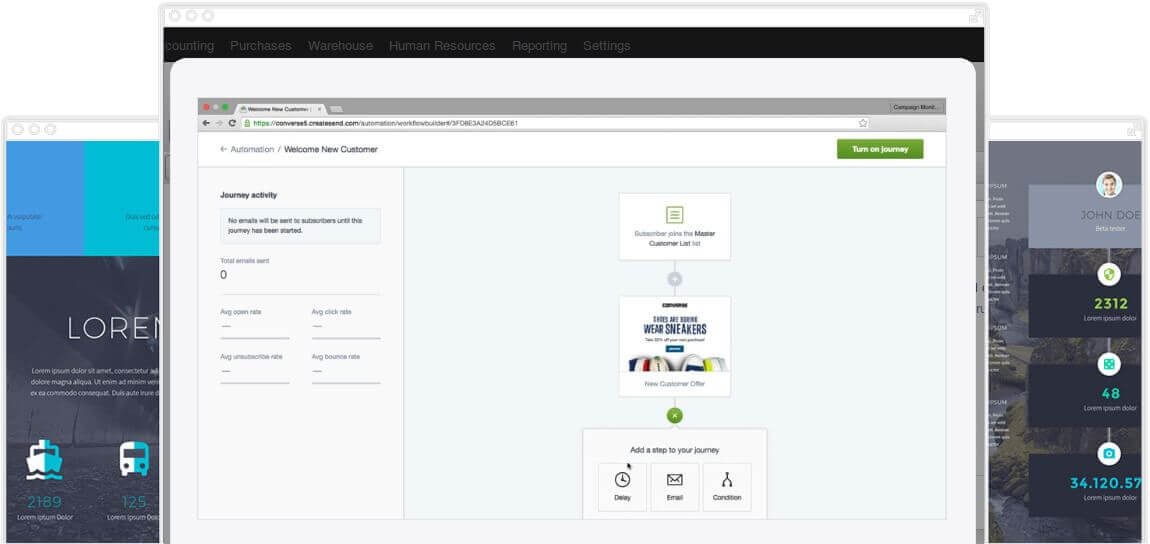
Task: Add an Email step to the journey
Action: (x=674, y=486)
